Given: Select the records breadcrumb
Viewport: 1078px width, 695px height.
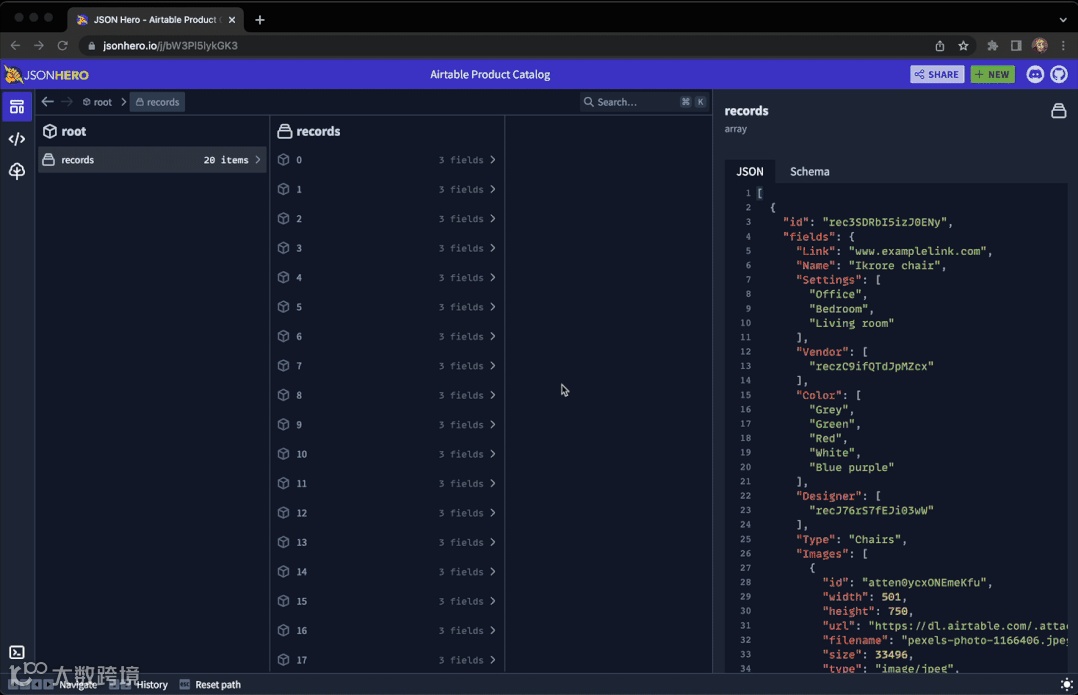Looking at the screenshot, I should pyautogui.click(x=157, y=102).
